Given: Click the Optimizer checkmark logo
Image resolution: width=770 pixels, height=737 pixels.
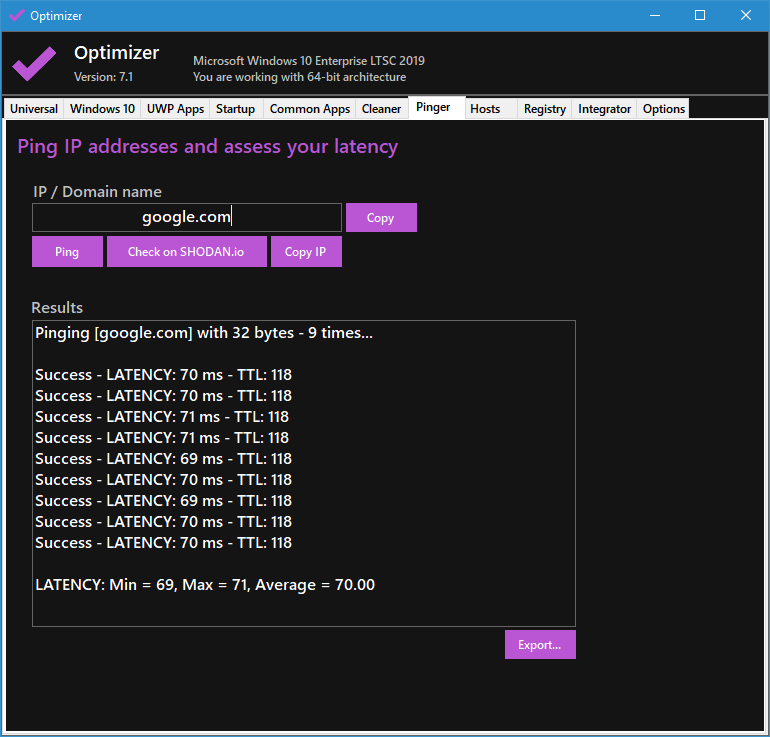Looking at the screenshot, I should point(34,63).
